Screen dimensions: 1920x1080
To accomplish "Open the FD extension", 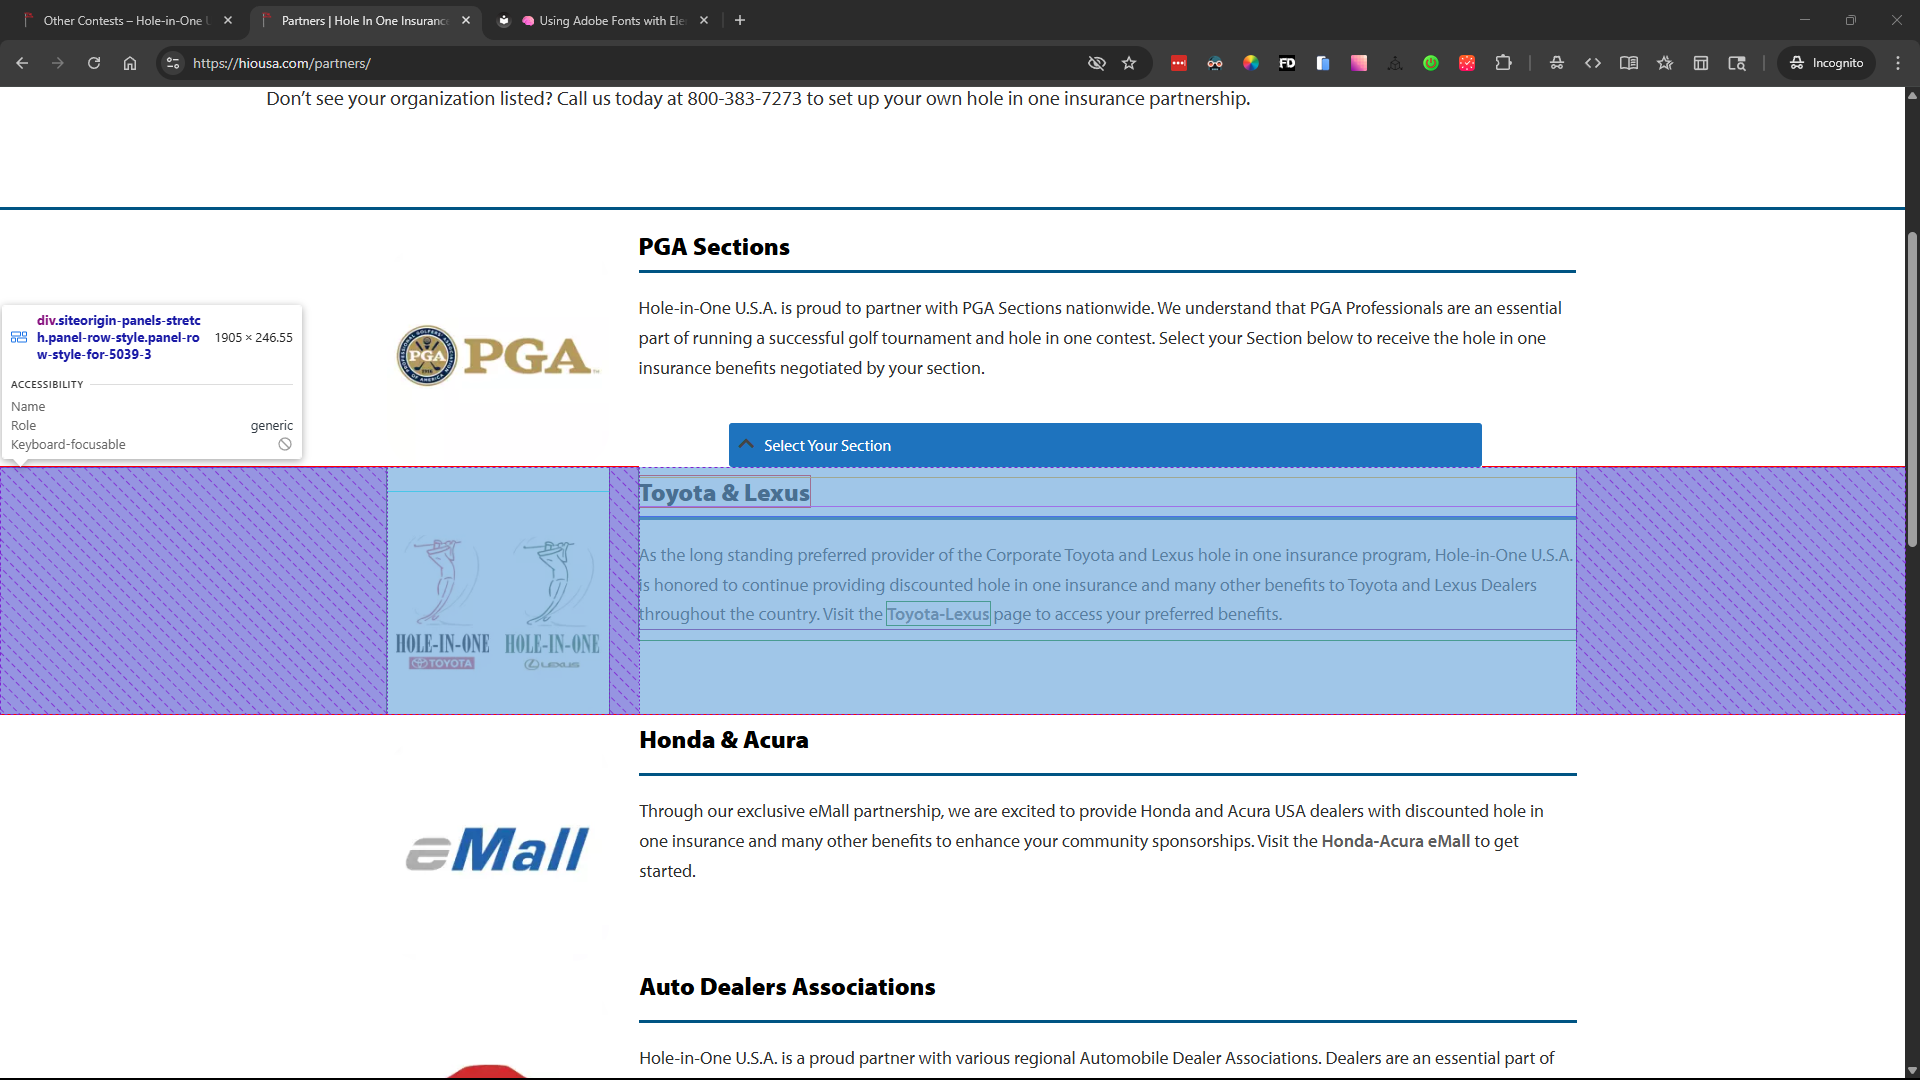I will (1287, 63).
